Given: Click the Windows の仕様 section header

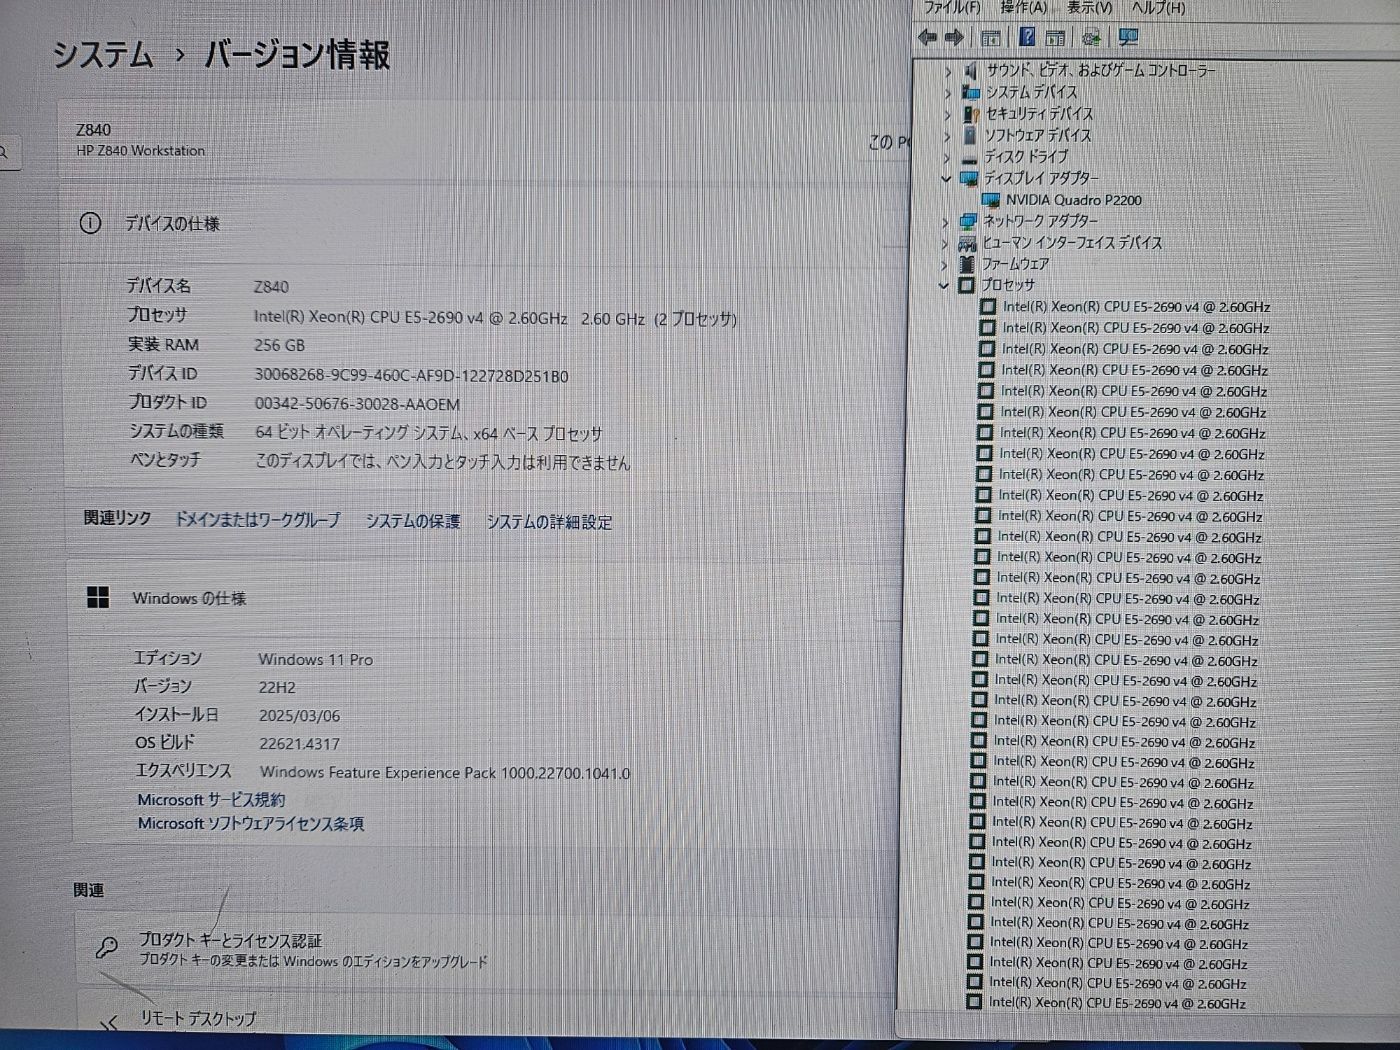Looking at the screenshot, I should [189, 598].
